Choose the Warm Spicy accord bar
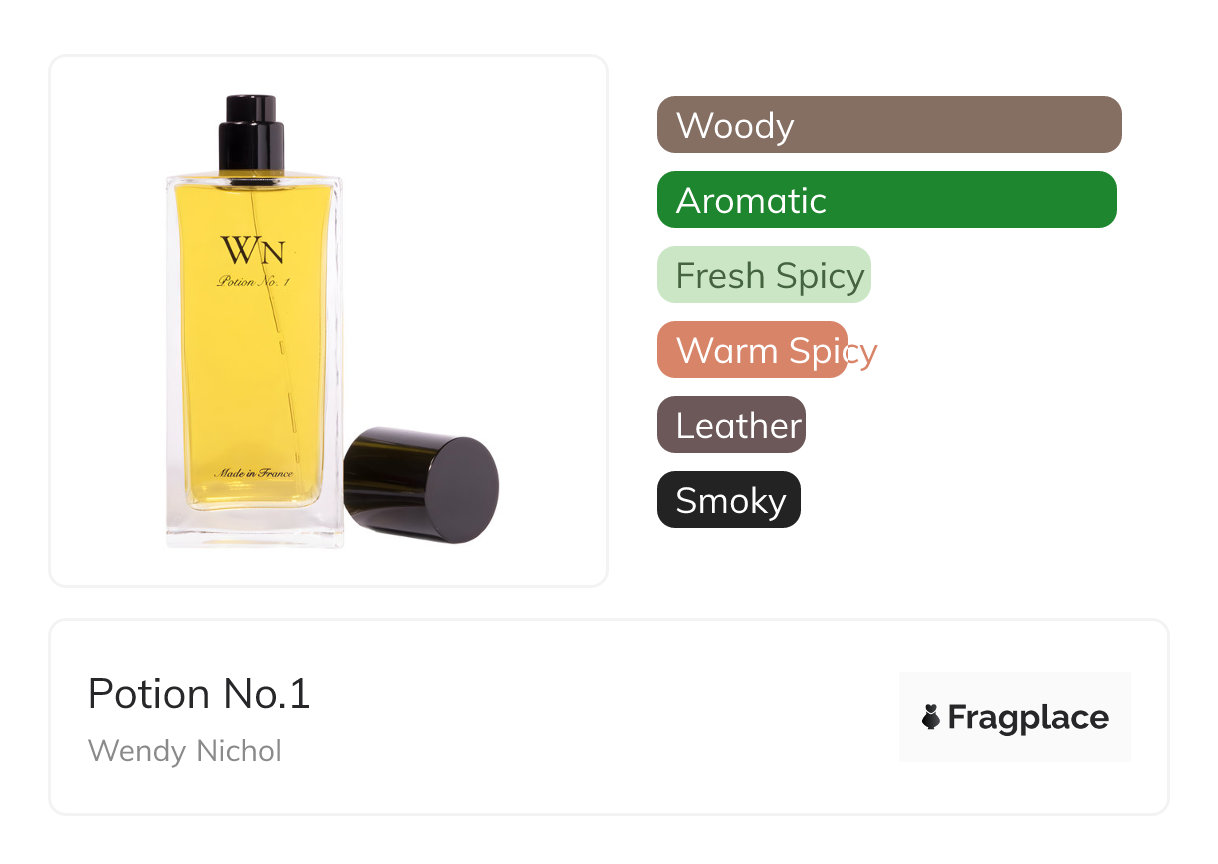The height and width of the screenshot is (864, 1218). [x=752, y=350]
